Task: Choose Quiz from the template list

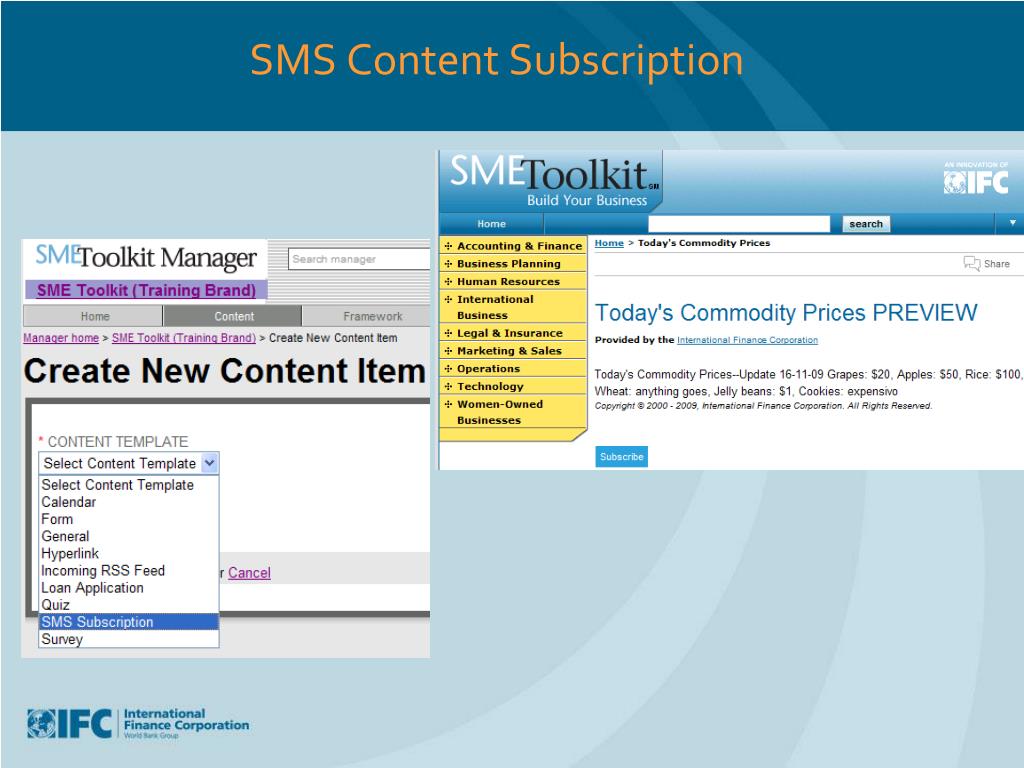Action: 56,605
